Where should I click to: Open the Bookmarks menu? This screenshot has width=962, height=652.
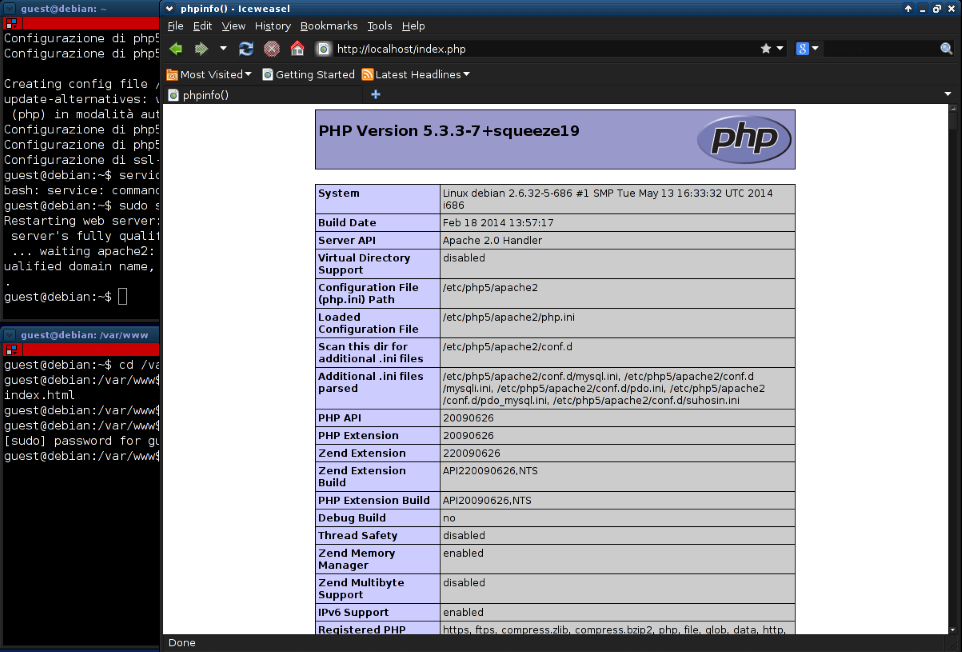click(328, 26)
